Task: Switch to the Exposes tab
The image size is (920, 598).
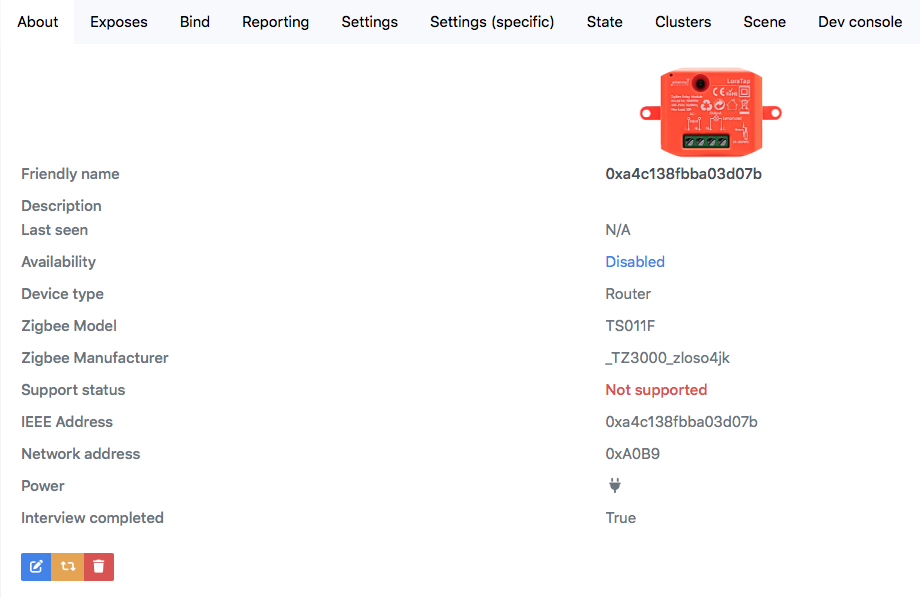Action: click(118, 21)
